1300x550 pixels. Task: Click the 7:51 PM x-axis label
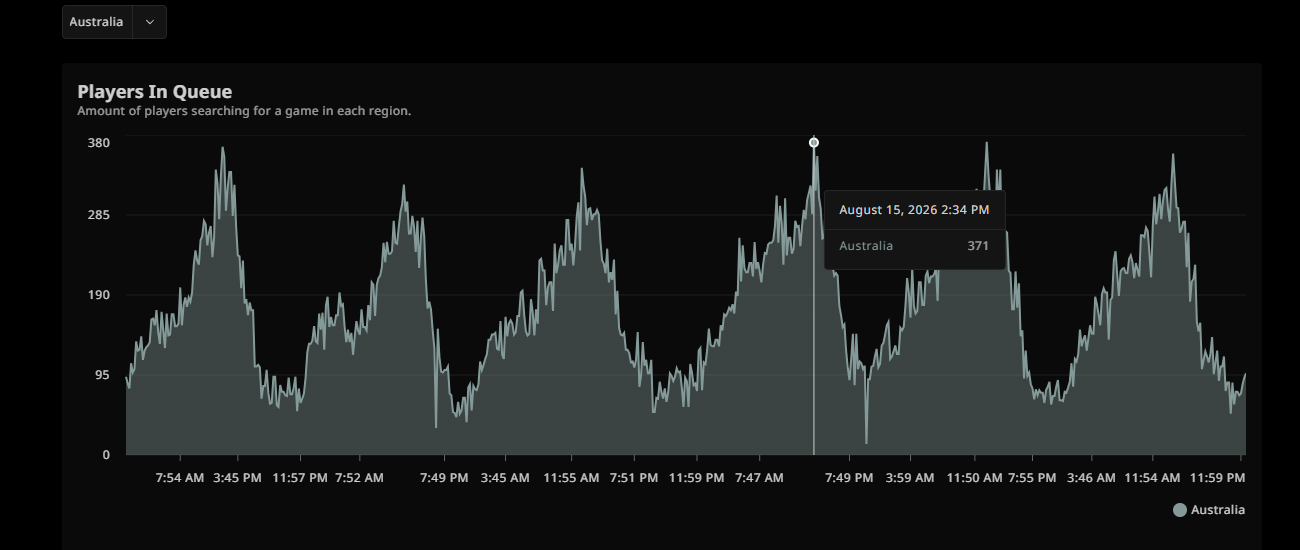(634, 478)
